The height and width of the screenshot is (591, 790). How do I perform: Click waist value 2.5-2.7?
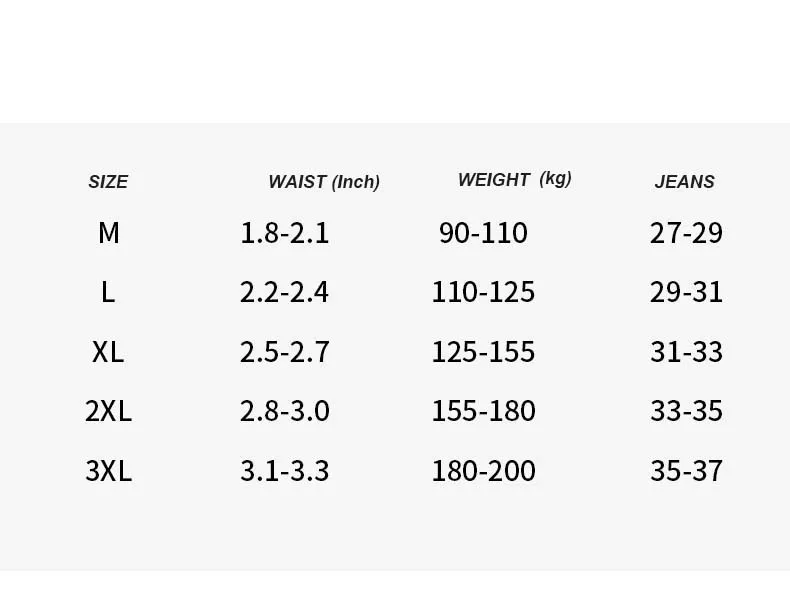(x=285, y=352)
